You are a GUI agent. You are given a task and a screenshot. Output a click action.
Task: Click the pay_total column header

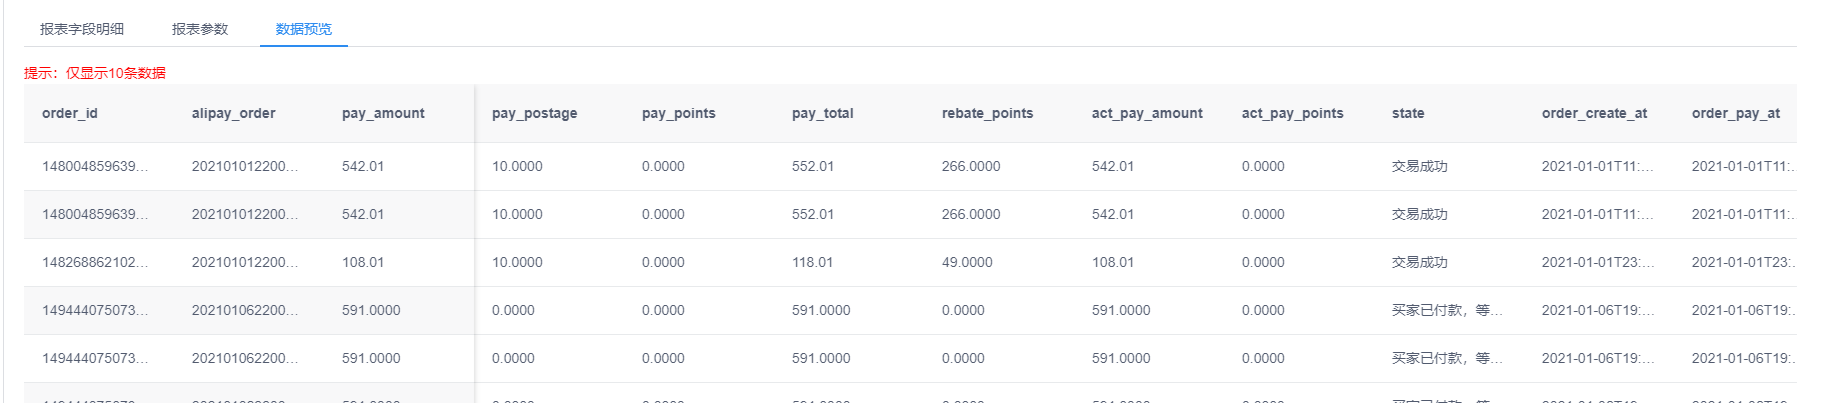pyautogui.click(x=822, y=113)
